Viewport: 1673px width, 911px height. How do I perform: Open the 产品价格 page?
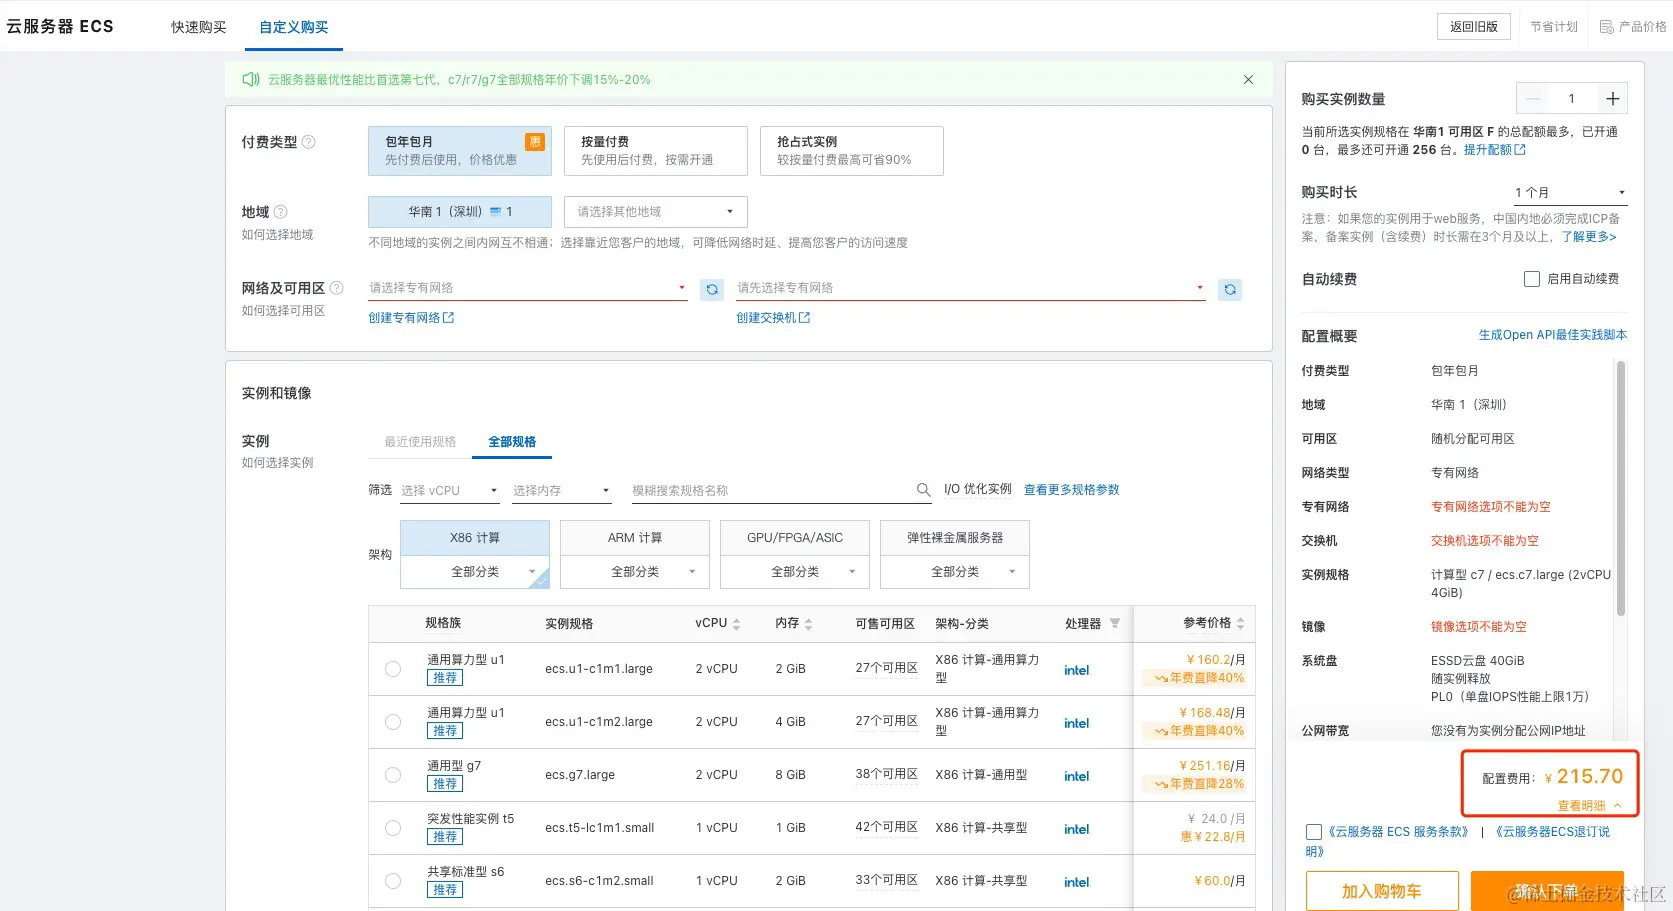(1633, 27)
